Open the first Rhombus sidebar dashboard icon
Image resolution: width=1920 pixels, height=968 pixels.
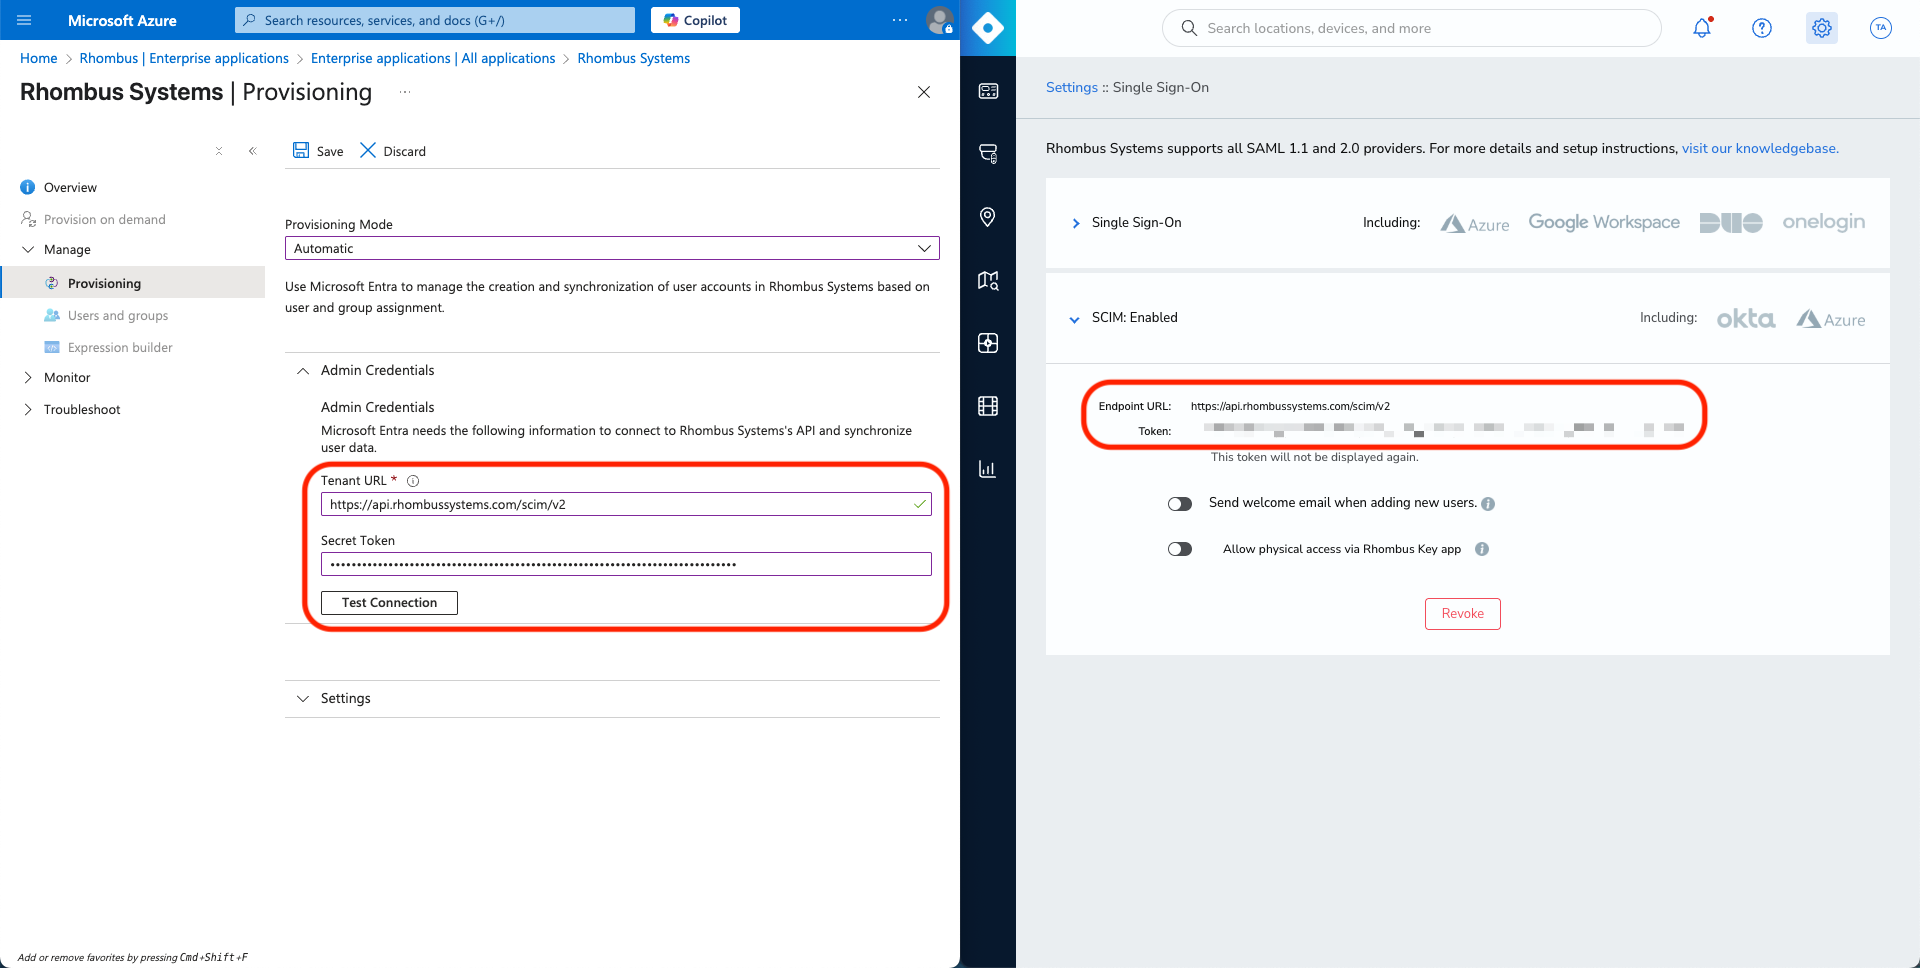pyautogui.click(x=988, y=91)
